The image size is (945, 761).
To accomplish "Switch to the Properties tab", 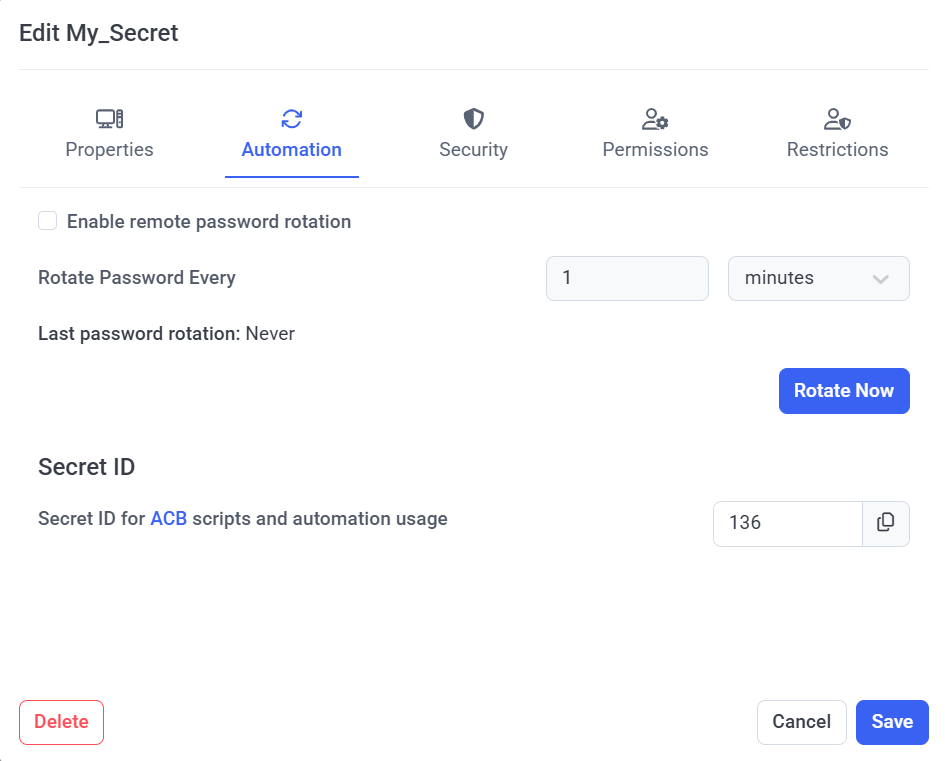I will (x=109, y=149).
